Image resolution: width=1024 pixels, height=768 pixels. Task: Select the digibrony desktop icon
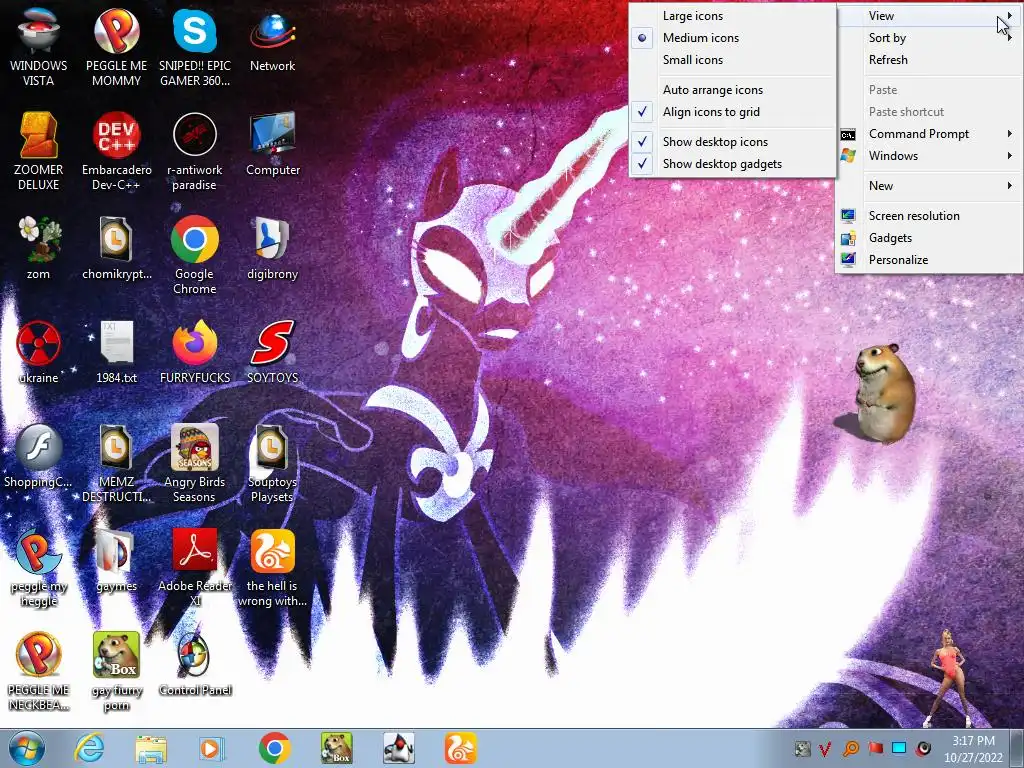(272, 247)
